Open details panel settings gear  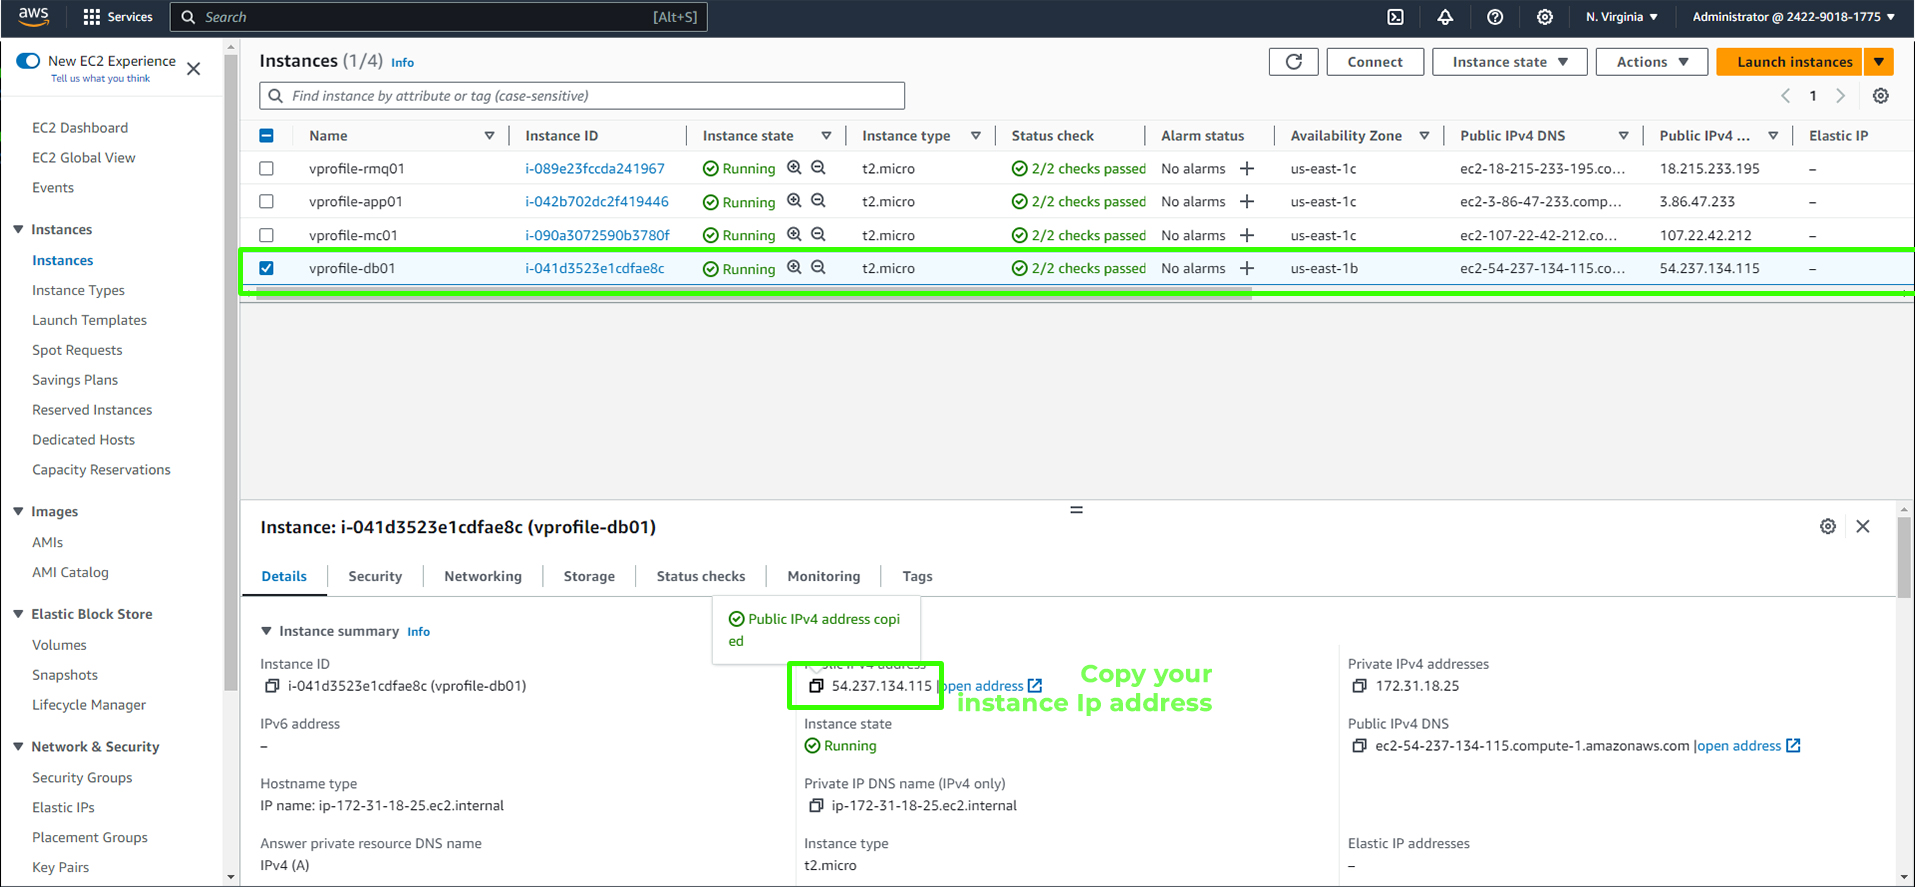click(1828, 527)
